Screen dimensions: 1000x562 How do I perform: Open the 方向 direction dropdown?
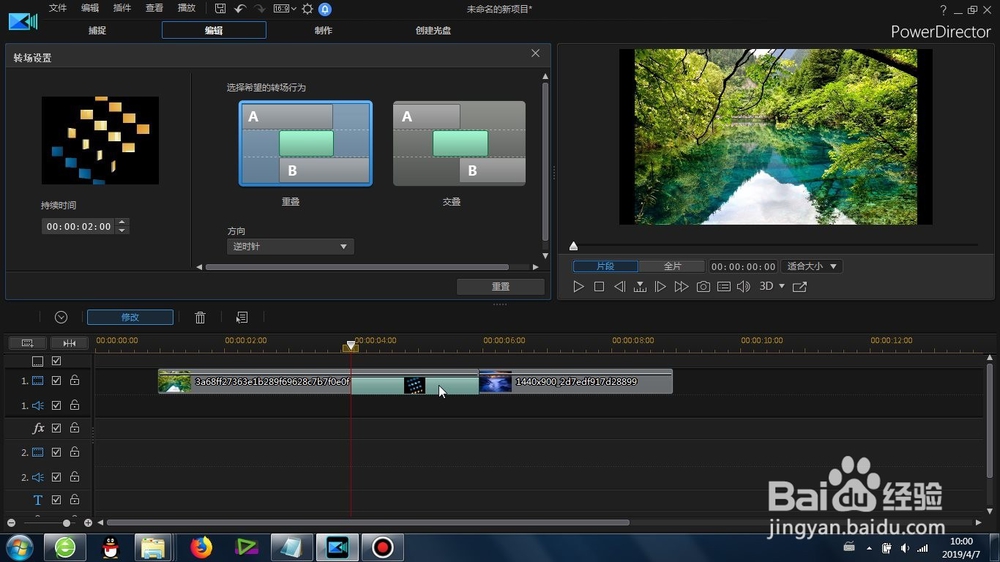[x=290, y=246]
